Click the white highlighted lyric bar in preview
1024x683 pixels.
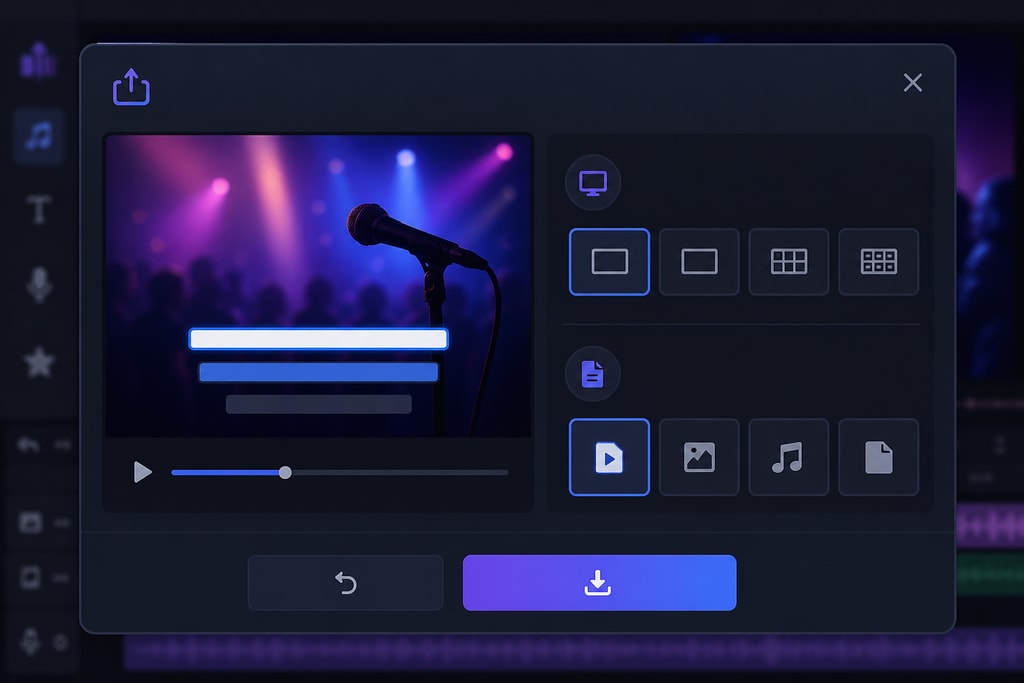[319, 339]
